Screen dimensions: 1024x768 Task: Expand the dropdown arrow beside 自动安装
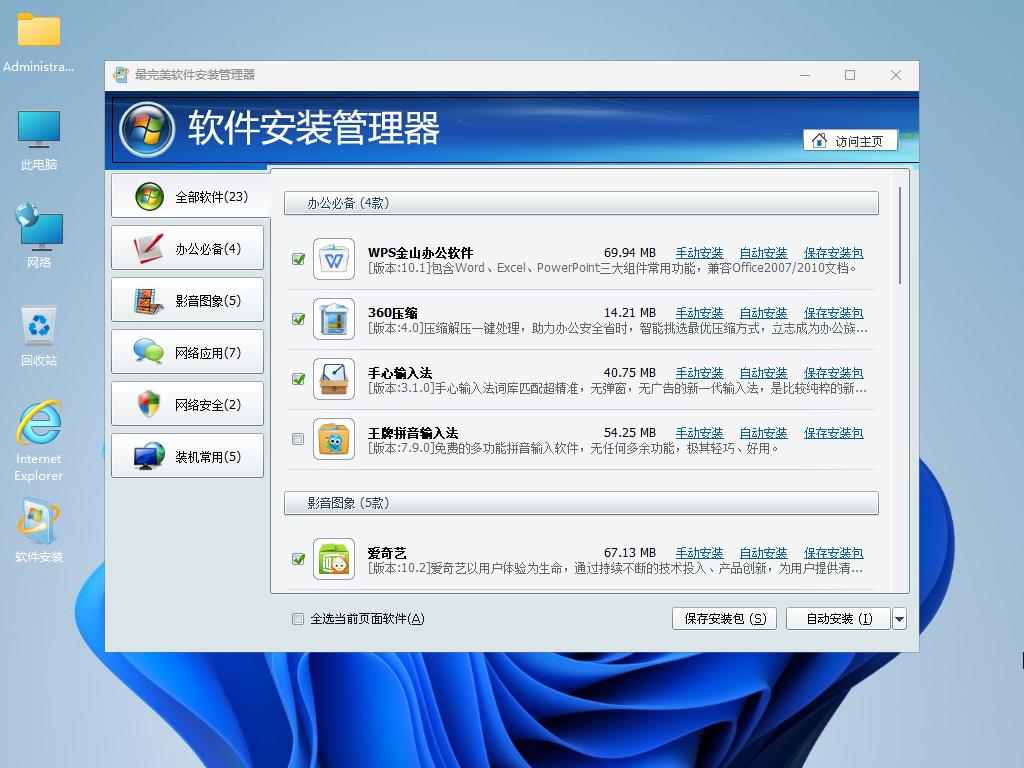[899, 619]
